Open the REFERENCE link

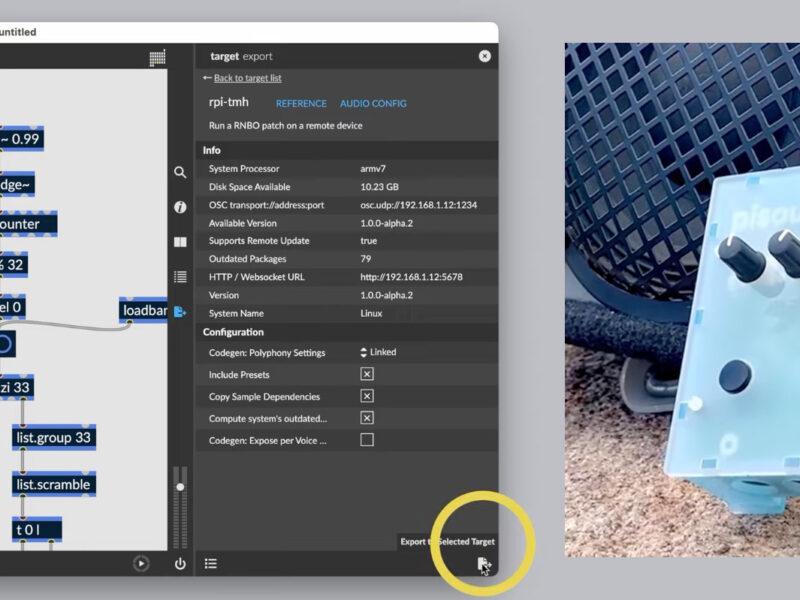(301, 104)
